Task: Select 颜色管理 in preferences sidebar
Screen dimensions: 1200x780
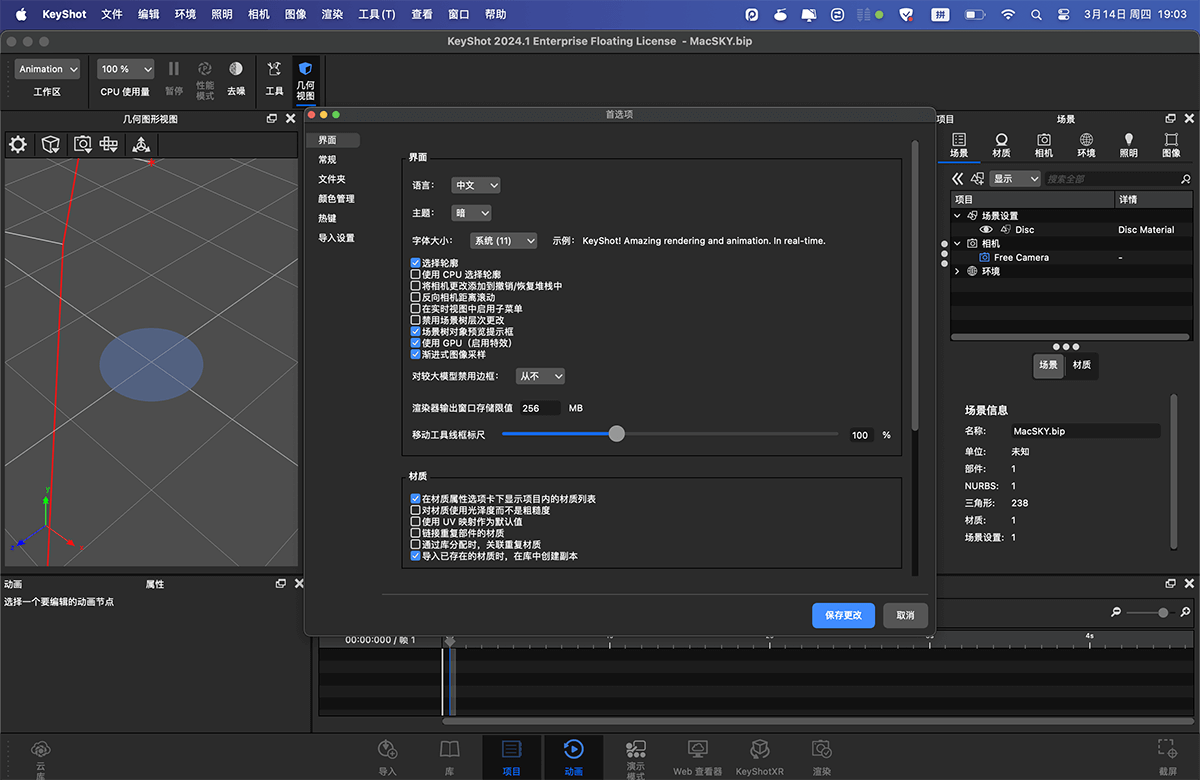Action: 336,199
